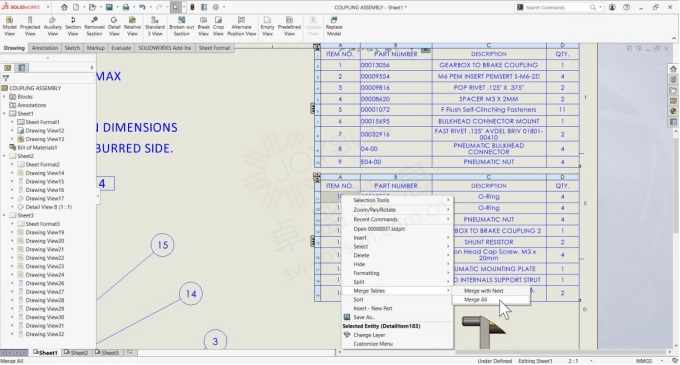Switch to the Annotation ribbon tab
Viewport: 680px width, 365px height.
(x=44, y=48)
